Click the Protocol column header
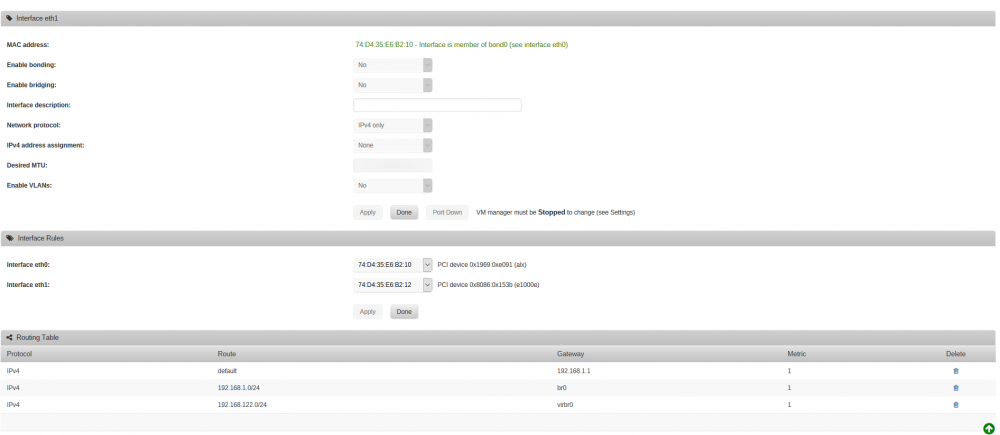 (x=20, y=354)
